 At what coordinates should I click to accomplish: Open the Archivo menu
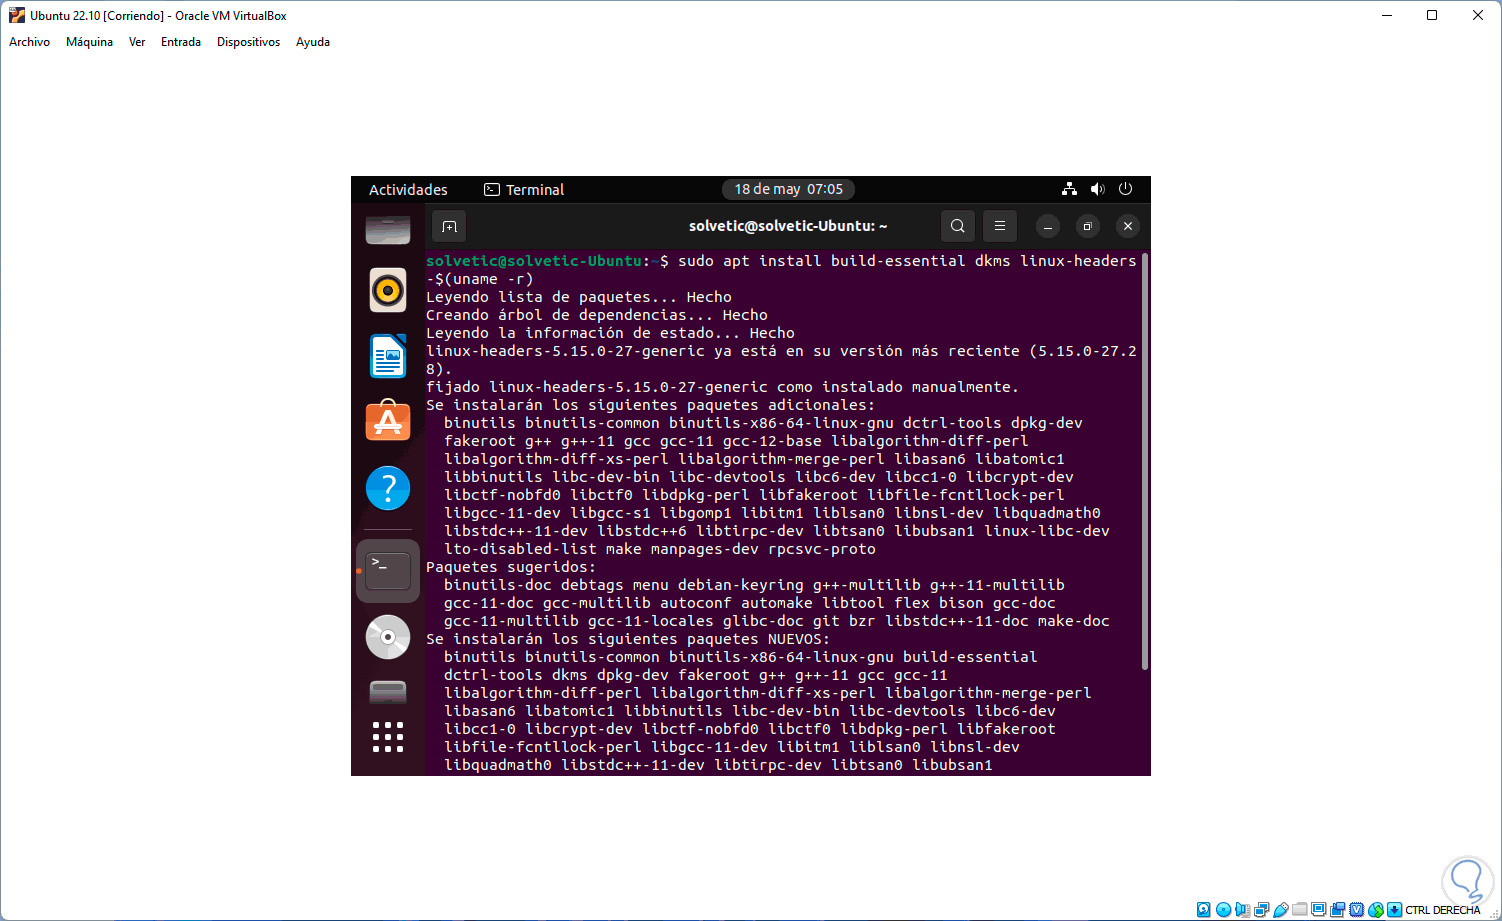tap(29, 42)
